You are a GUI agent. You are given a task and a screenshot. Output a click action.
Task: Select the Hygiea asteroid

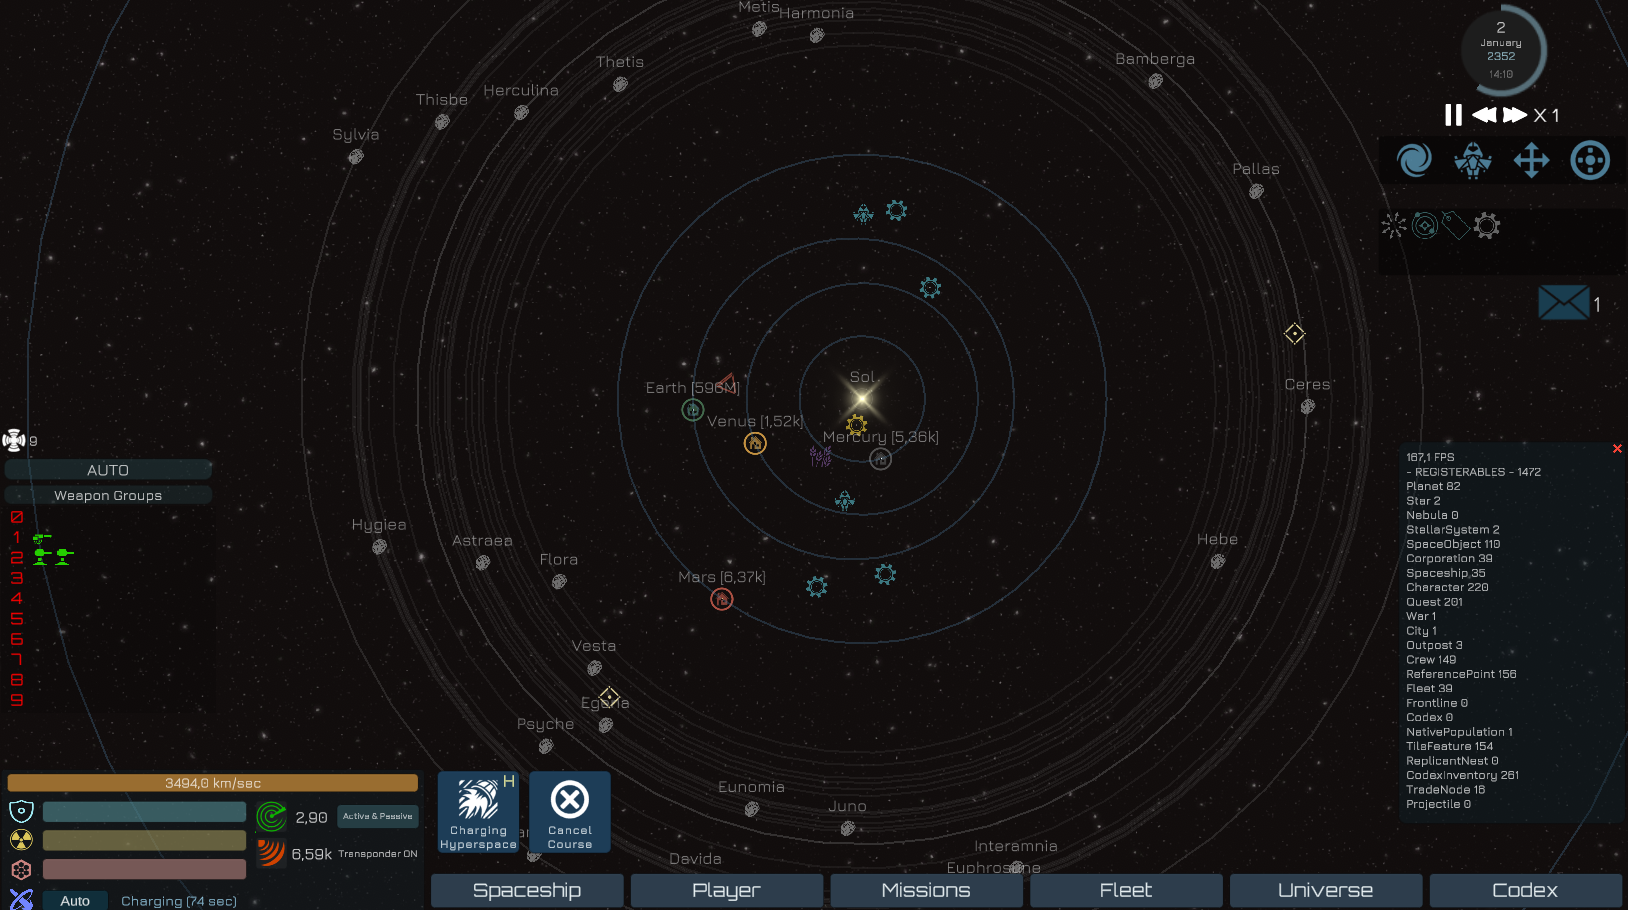pos(379,547)
